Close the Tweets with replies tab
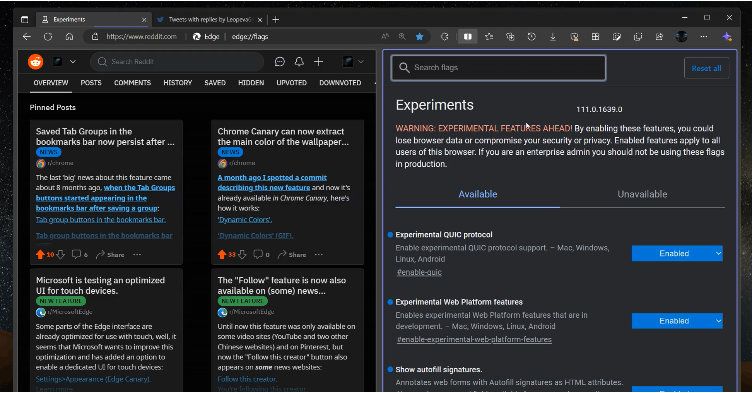Screen dimensions: 752x393 coord(259,20)
